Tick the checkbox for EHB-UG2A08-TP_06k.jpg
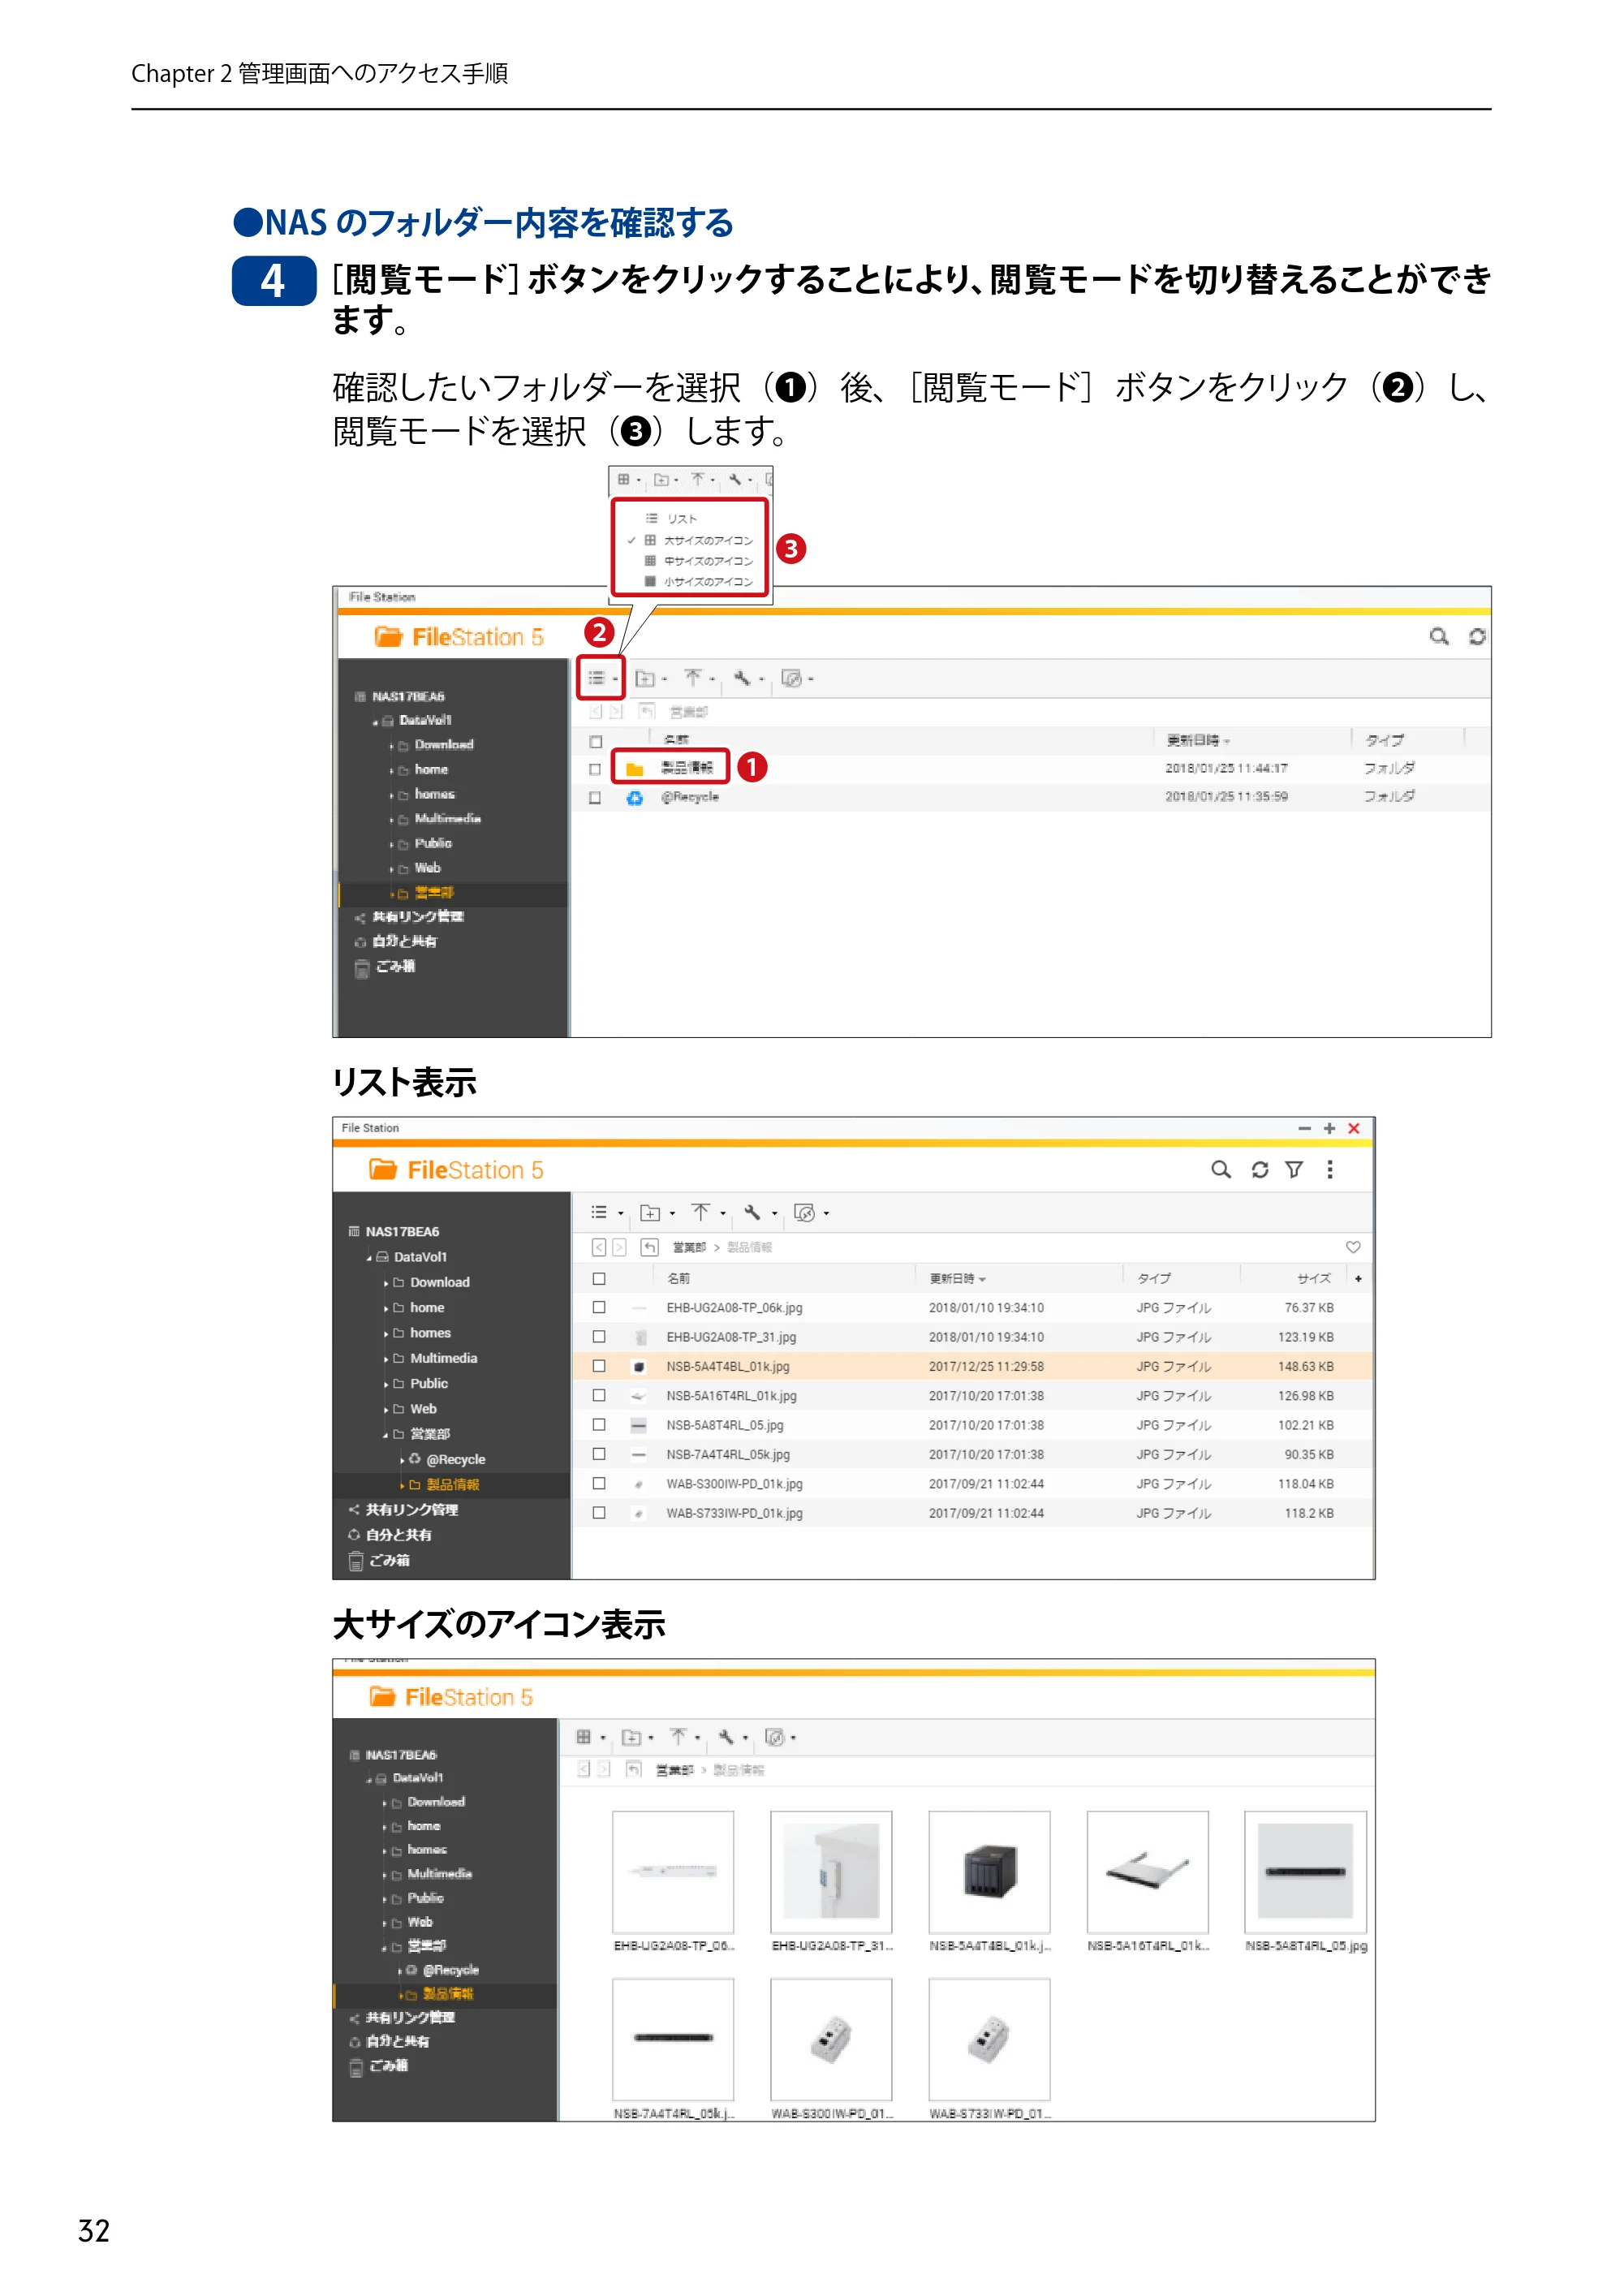 click(599, 1307)
